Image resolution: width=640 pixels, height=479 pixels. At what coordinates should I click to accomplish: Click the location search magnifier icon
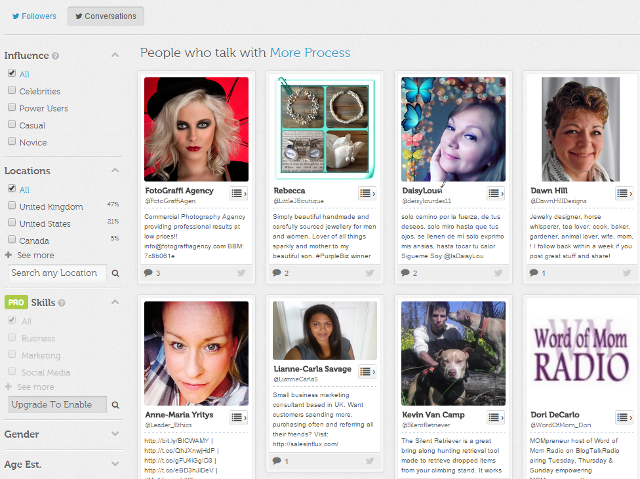[115, 272]
